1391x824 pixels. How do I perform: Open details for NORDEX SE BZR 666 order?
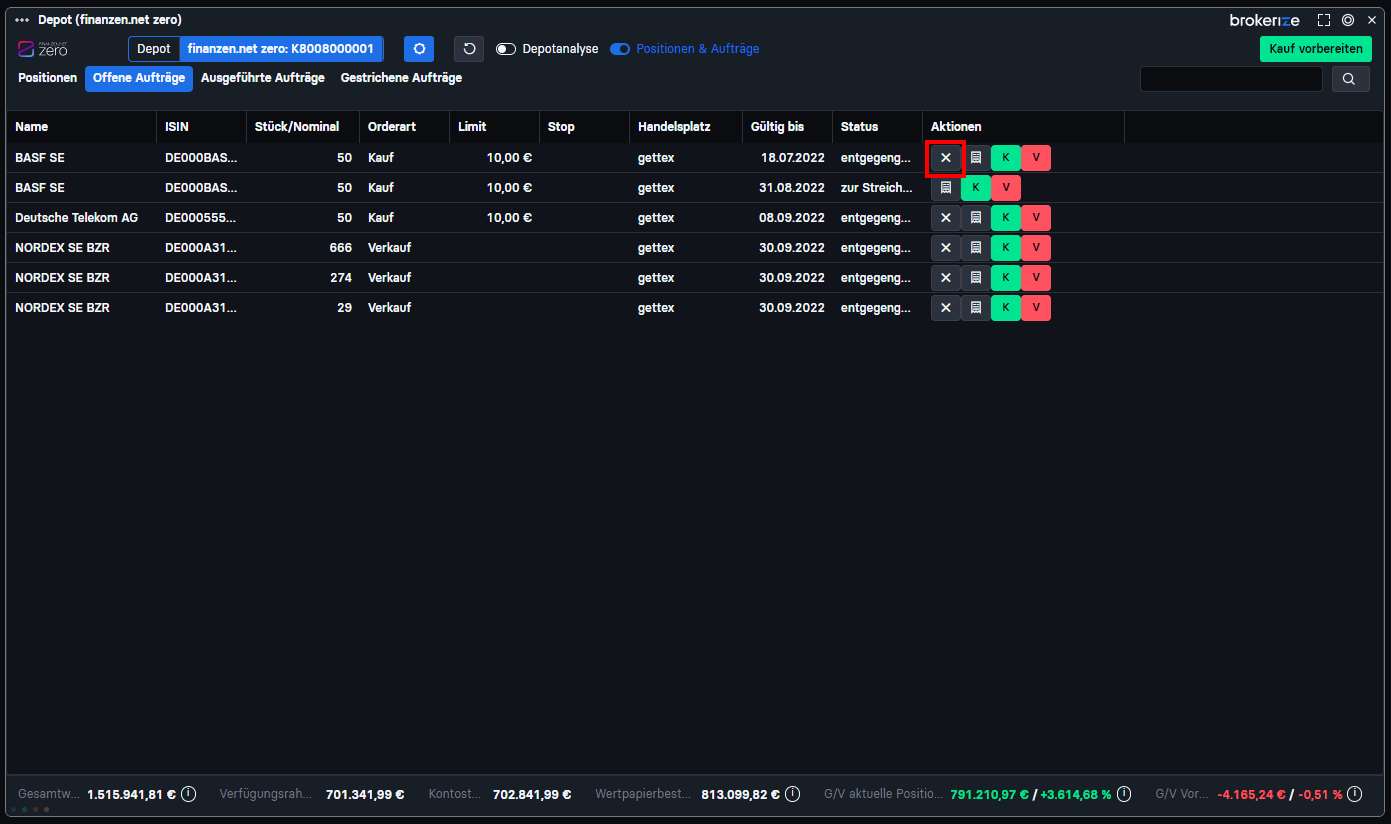(x=976, y=248)
